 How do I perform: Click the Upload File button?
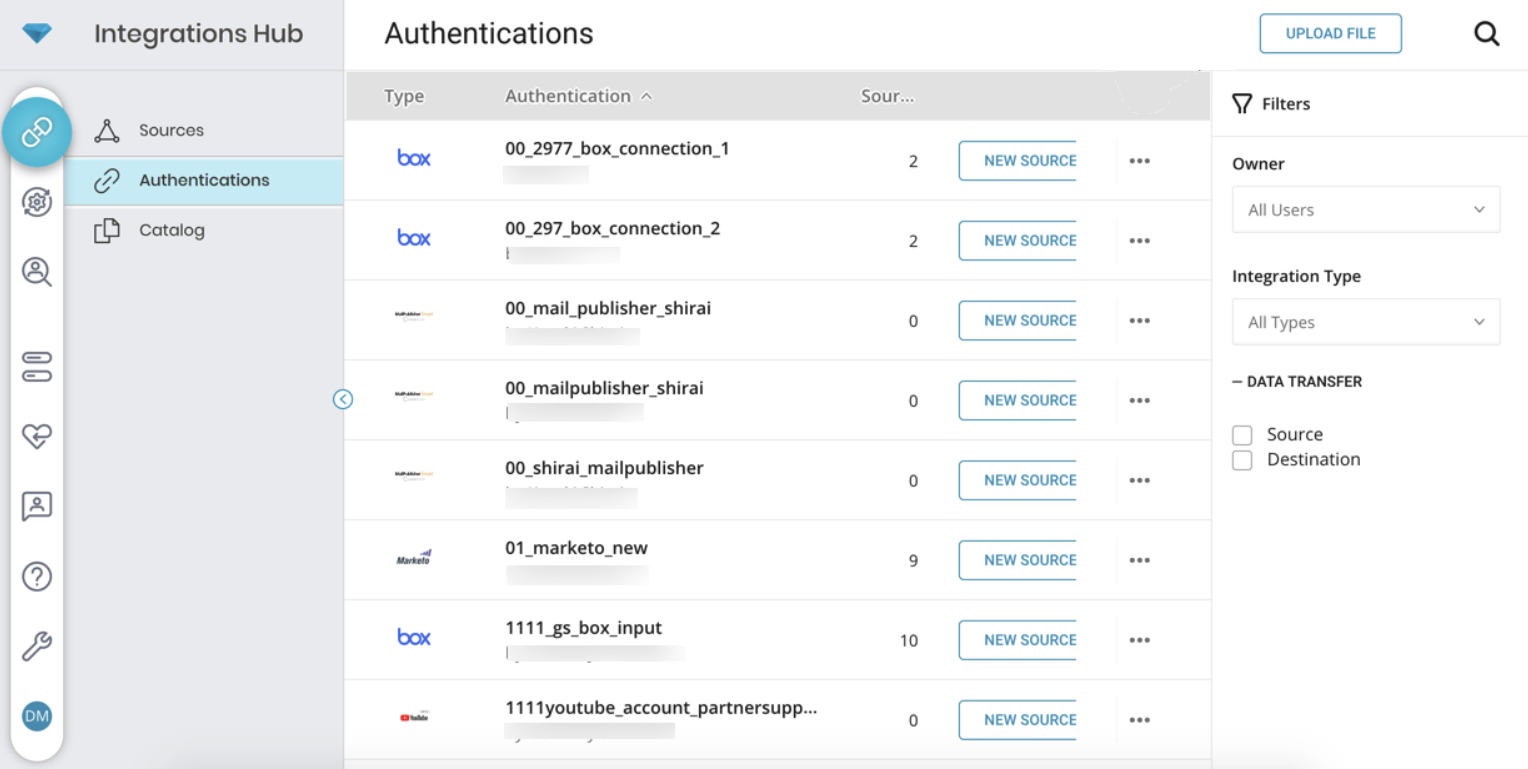tap(1330, 34)
